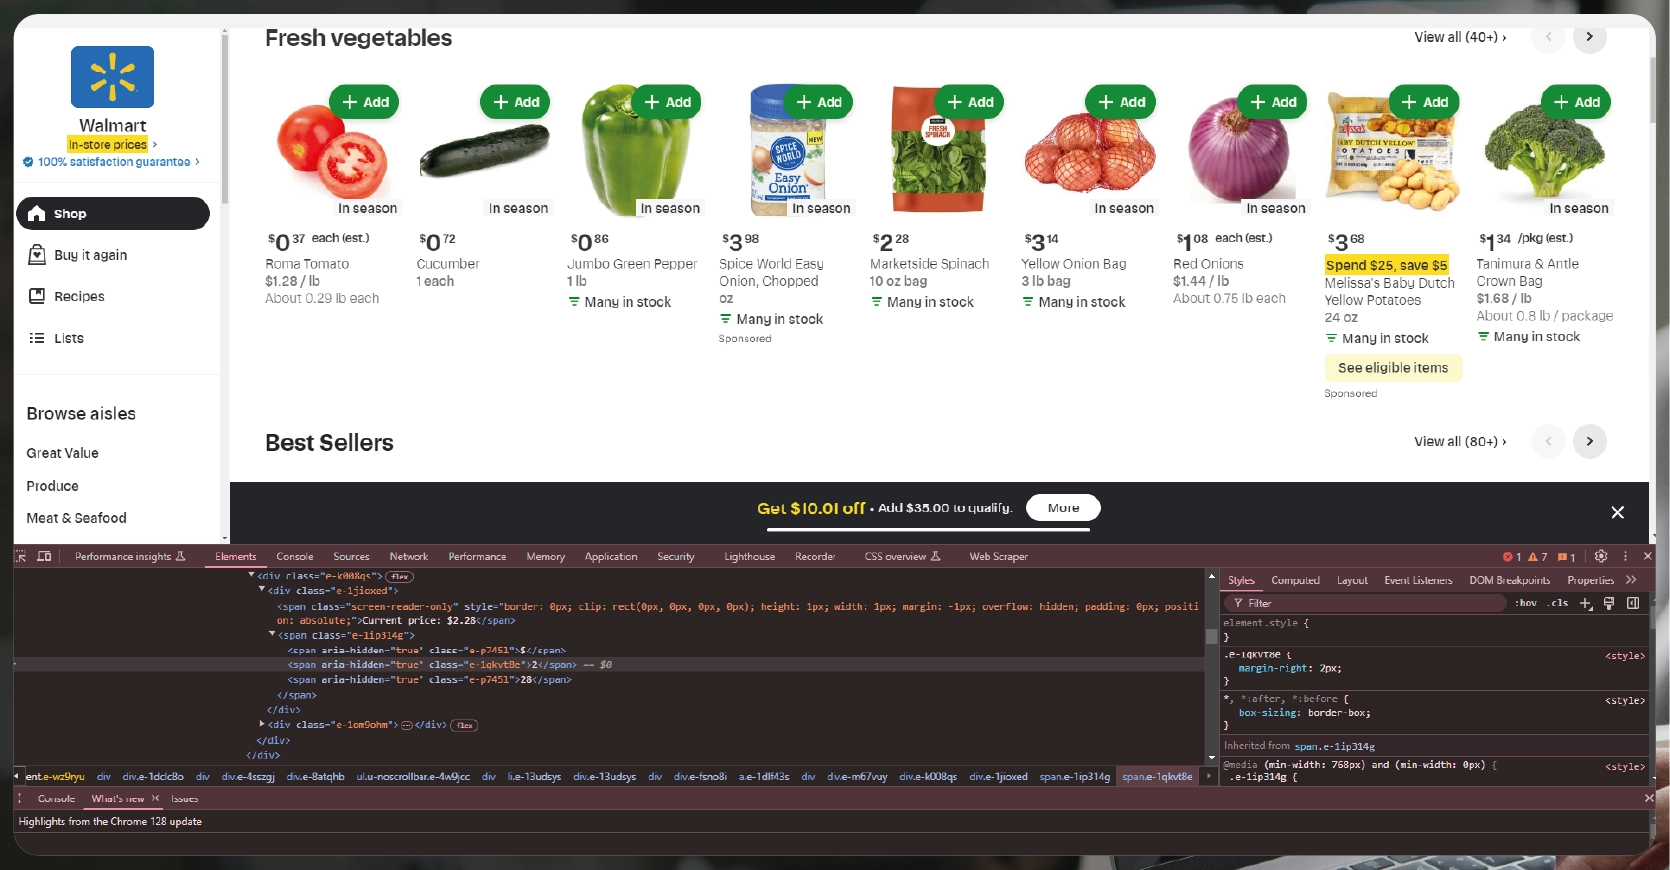
Task: Open DevTools customize three-dot menu
Action: tap(1625, 556)
